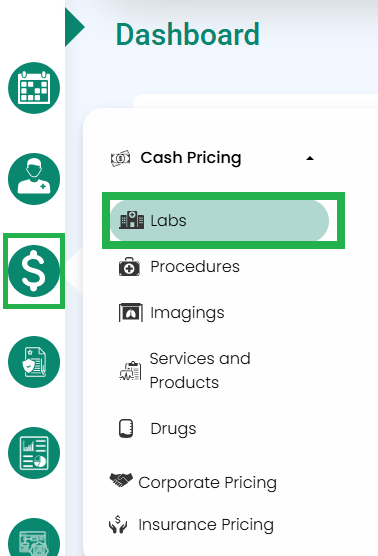Screen dimensions: 378x556
Task: Open the reports chart sidebar icon
Action: (34, 453)
